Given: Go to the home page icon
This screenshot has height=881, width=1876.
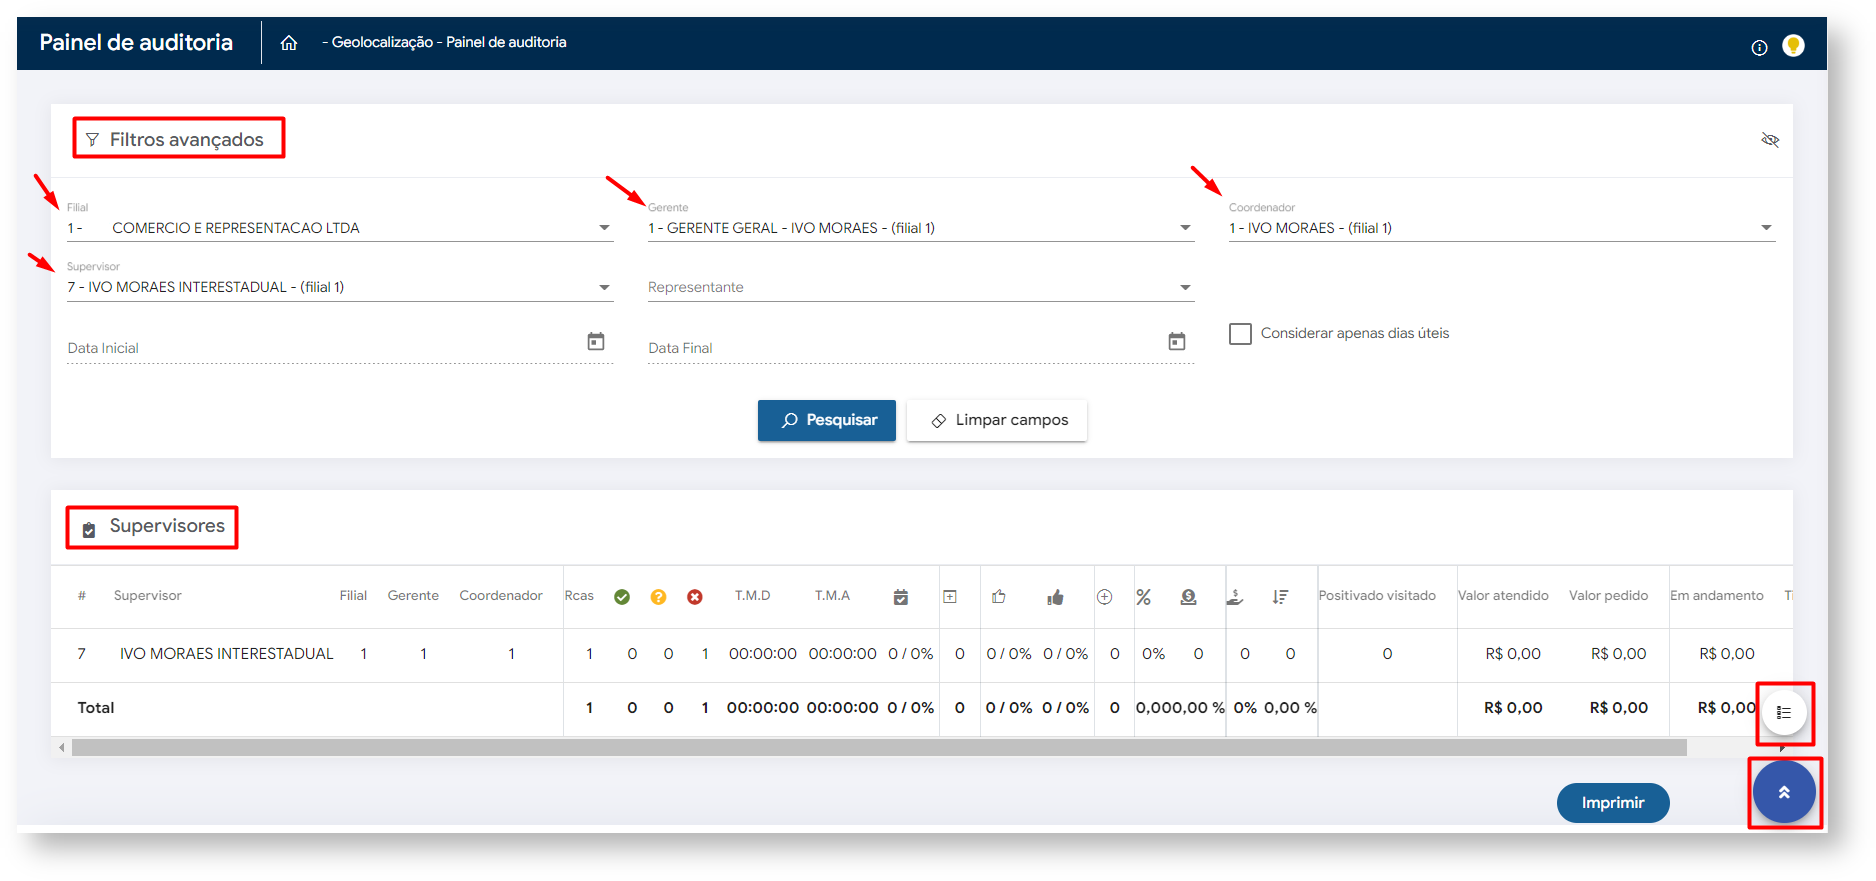Looking at the screenshot, I should click(x=289, y=43).
